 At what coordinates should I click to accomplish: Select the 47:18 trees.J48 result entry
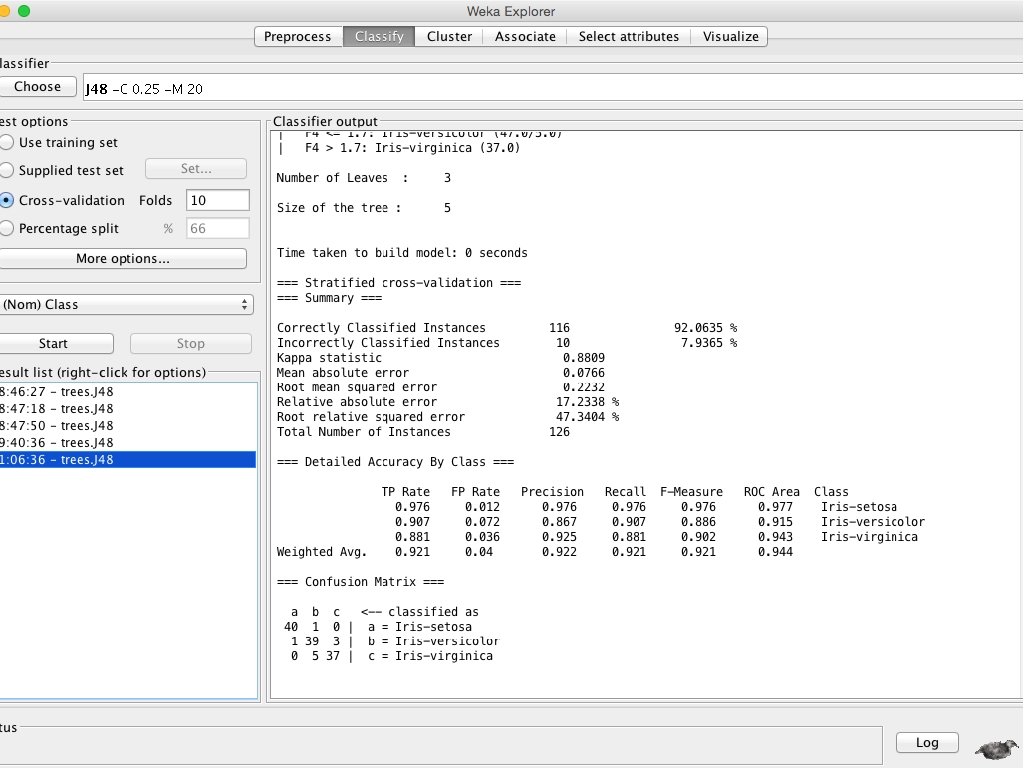(x=60, y=408)
